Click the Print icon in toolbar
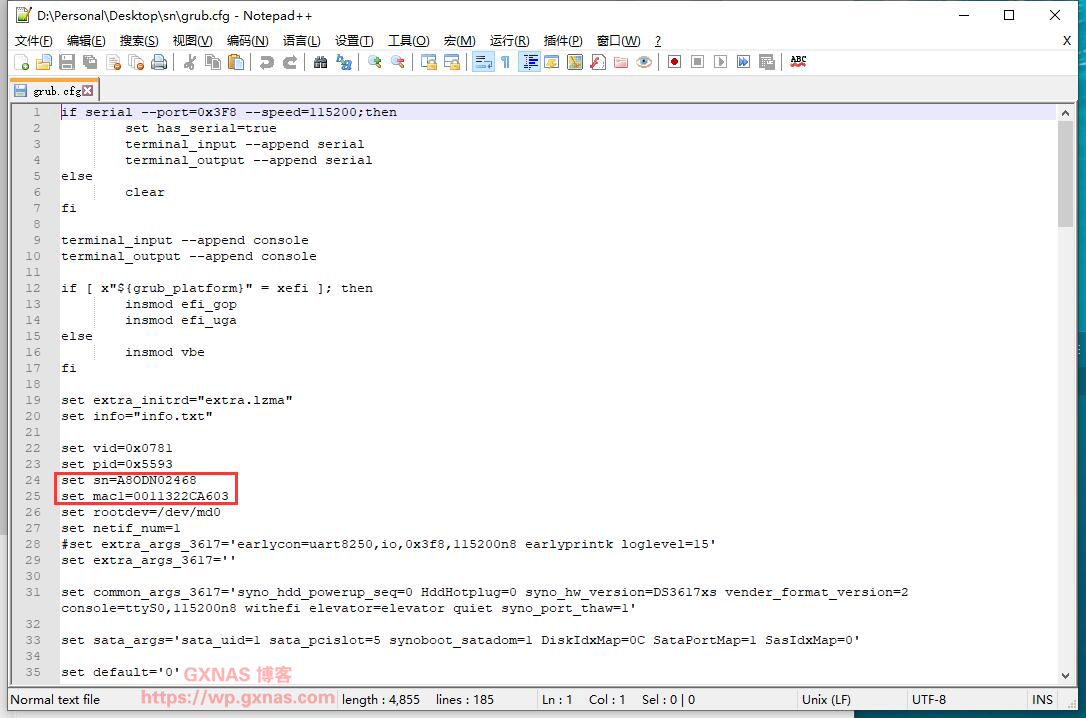 tap(159, 62)
